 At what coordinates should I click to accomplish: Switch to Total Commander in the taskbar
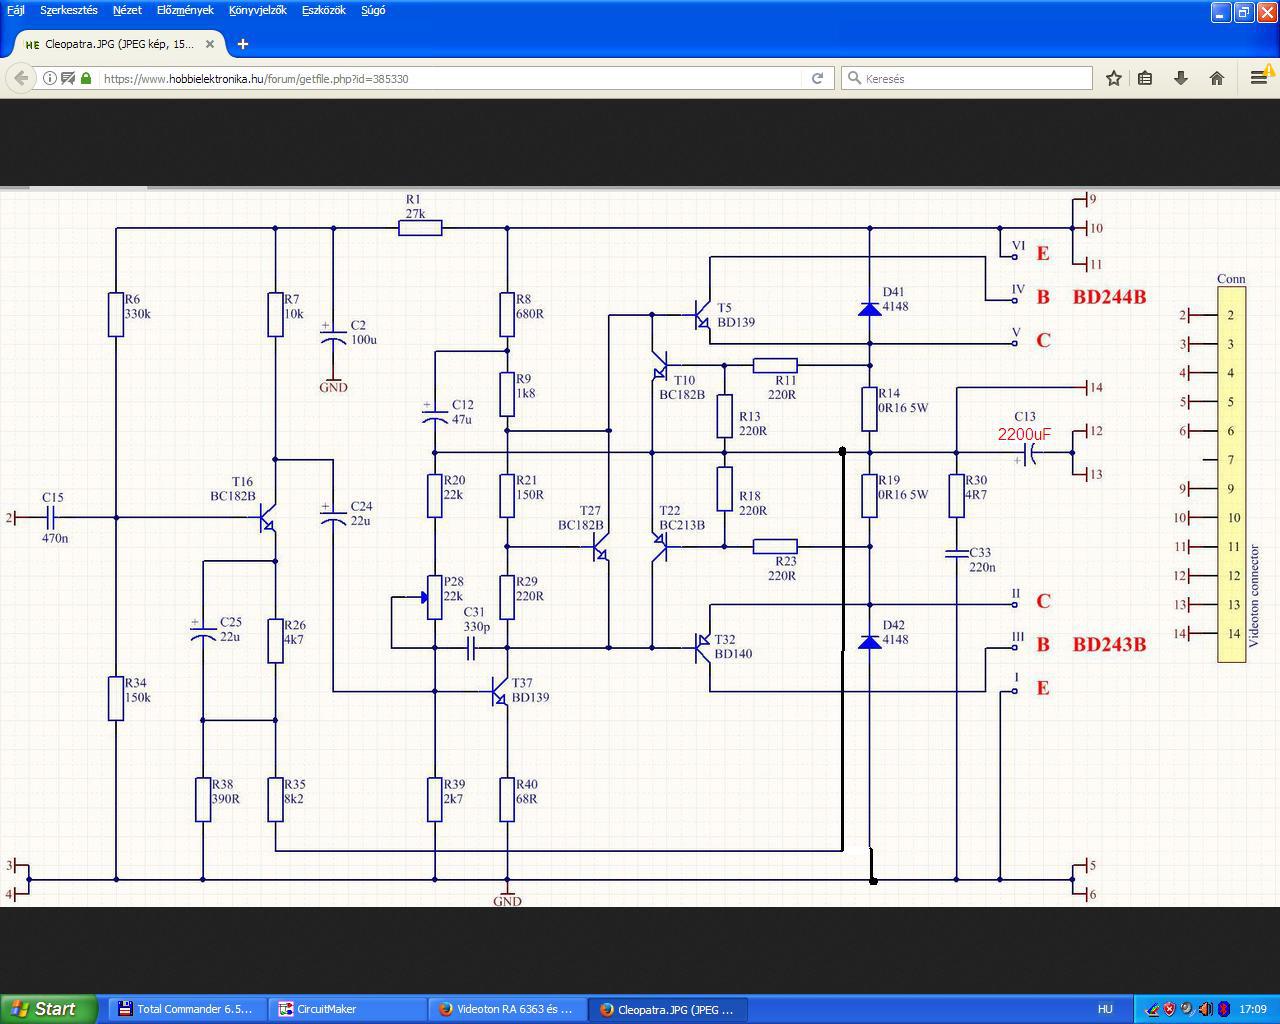(x=185, y=1009)
